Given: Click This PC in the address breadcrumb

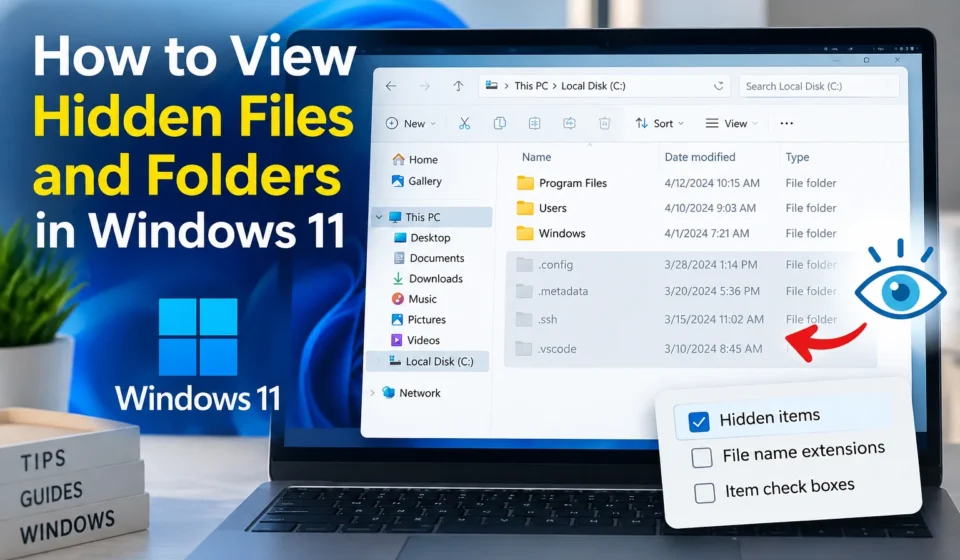Looking at the screenshot, I should pyautogui.click(x=531, y=86).
